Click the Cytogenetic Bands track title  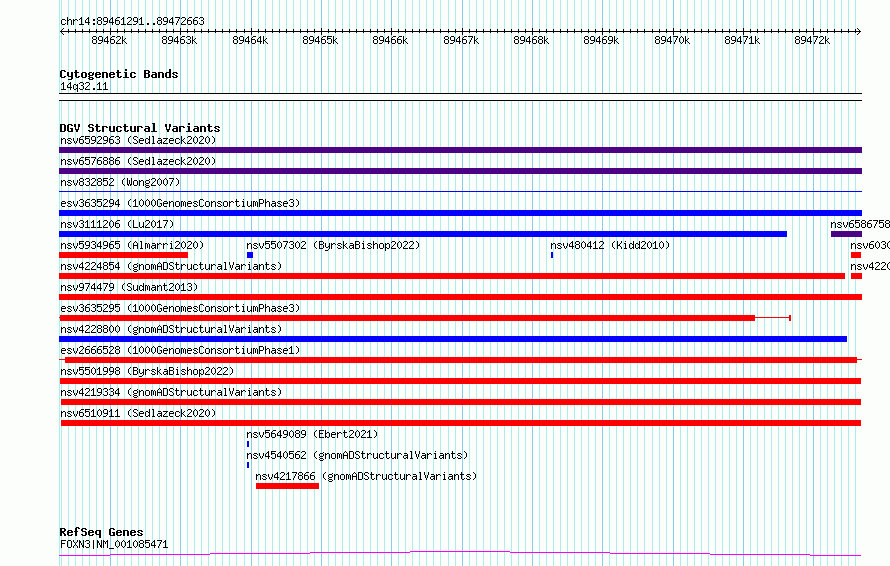119,74
